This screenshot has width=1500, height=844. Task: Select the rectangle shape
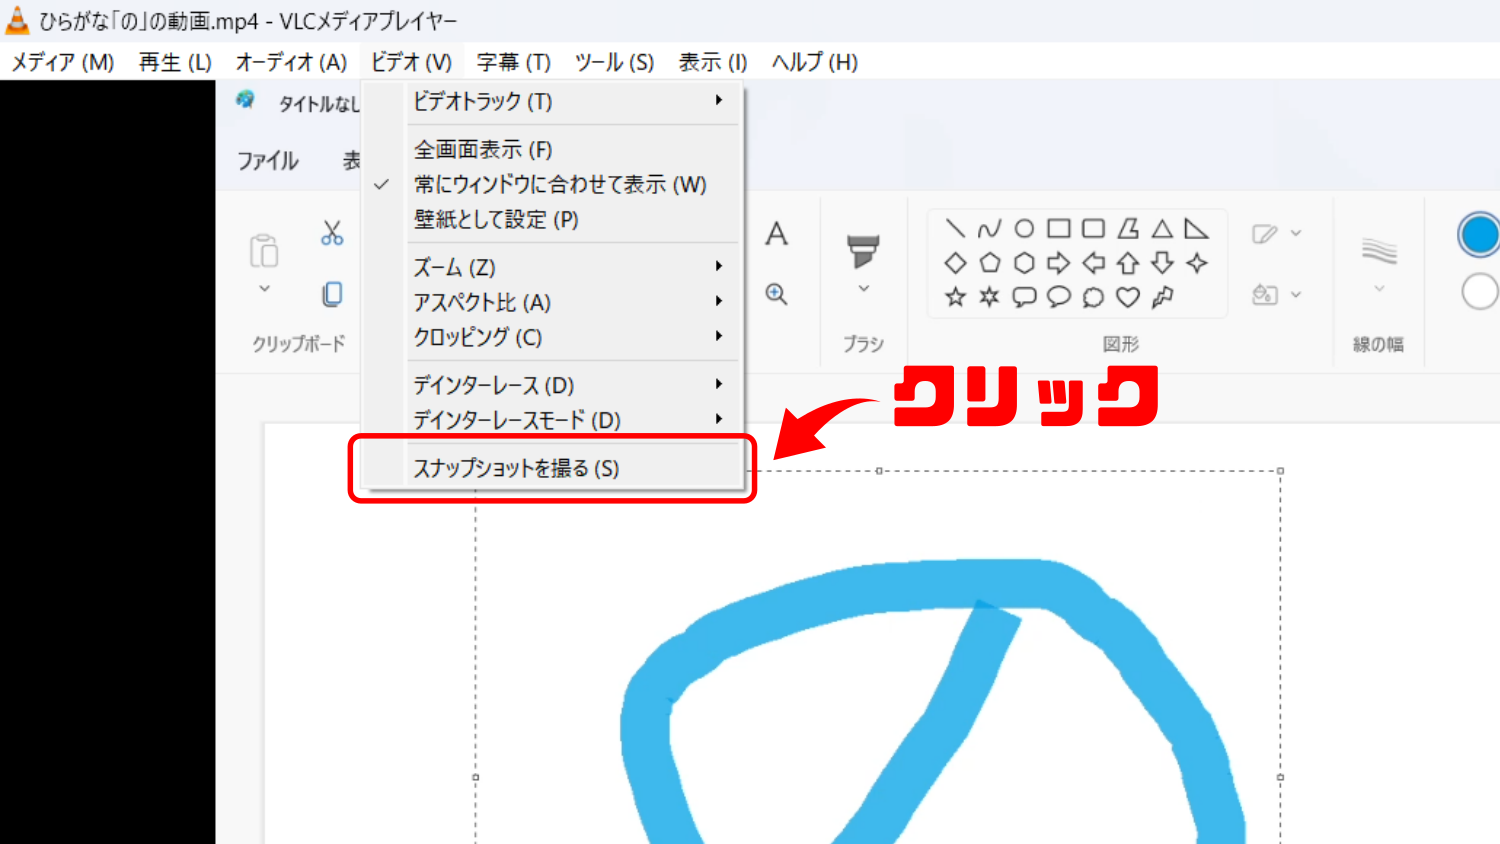point(1059,229)
